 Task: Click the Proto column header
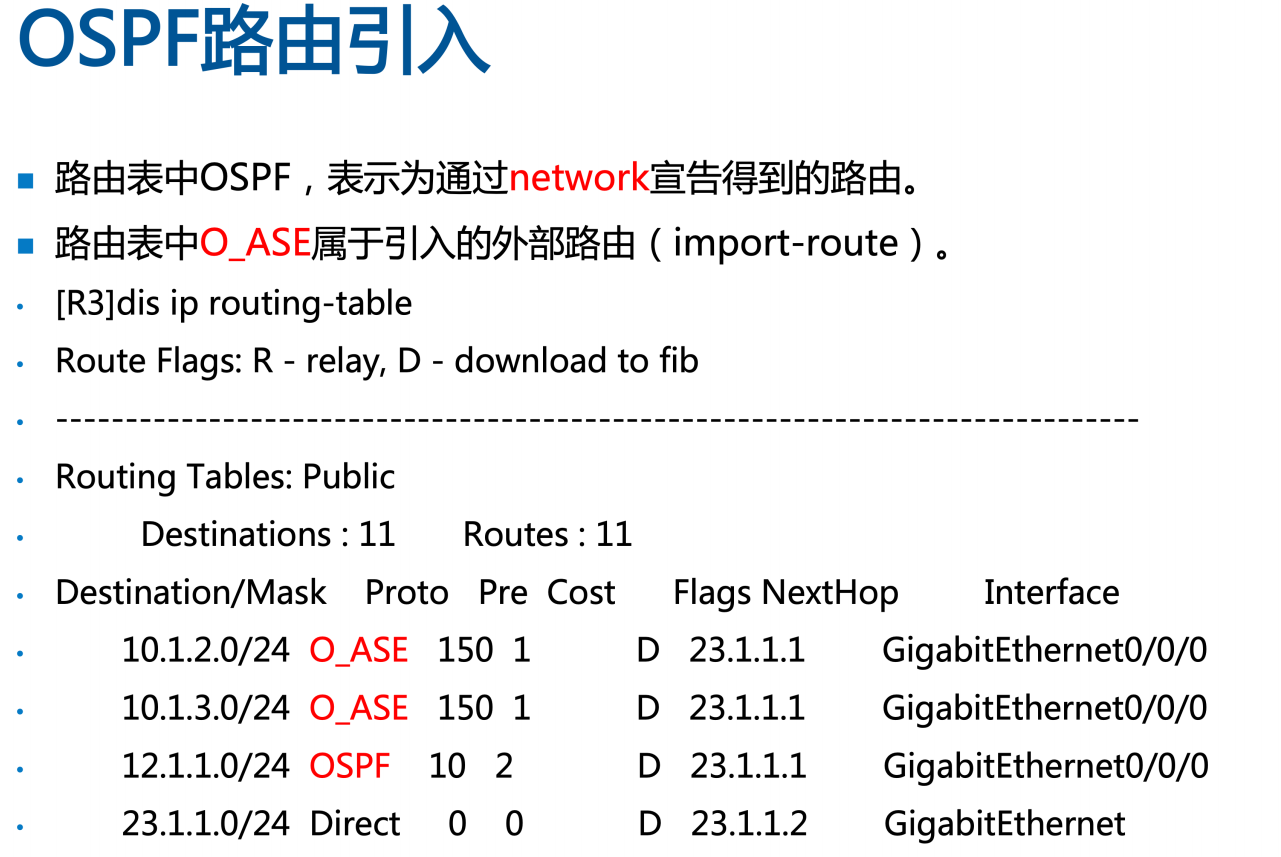[x=406, y=593]
